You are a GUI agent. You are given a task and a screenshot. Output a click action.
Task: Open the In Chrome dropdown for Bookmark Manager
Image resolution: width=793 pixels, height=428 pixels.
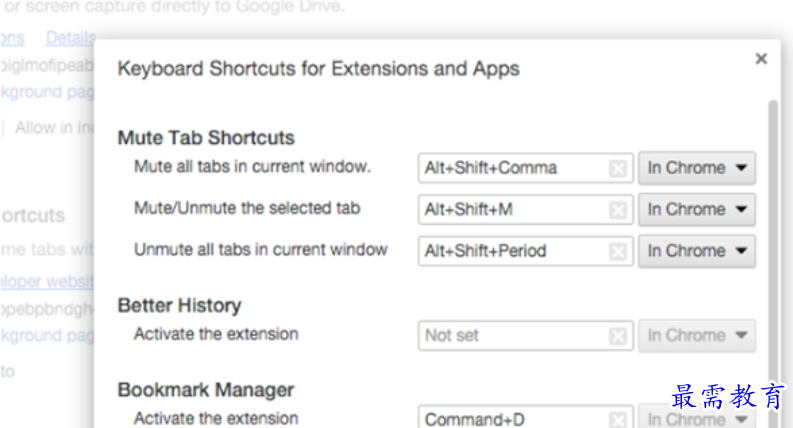(697, 416)
